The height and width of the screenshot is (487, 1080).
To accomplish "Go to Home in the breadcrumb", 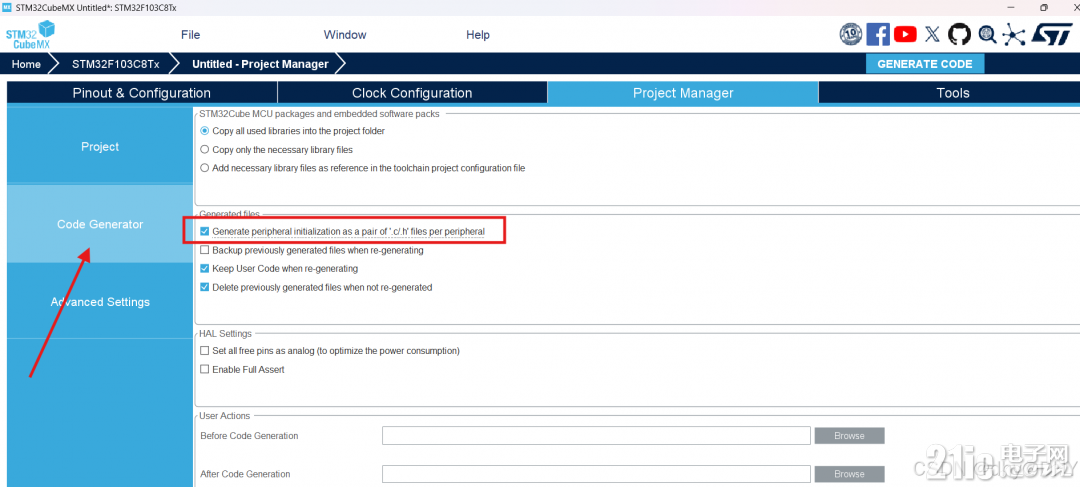I will click(26, 64).
